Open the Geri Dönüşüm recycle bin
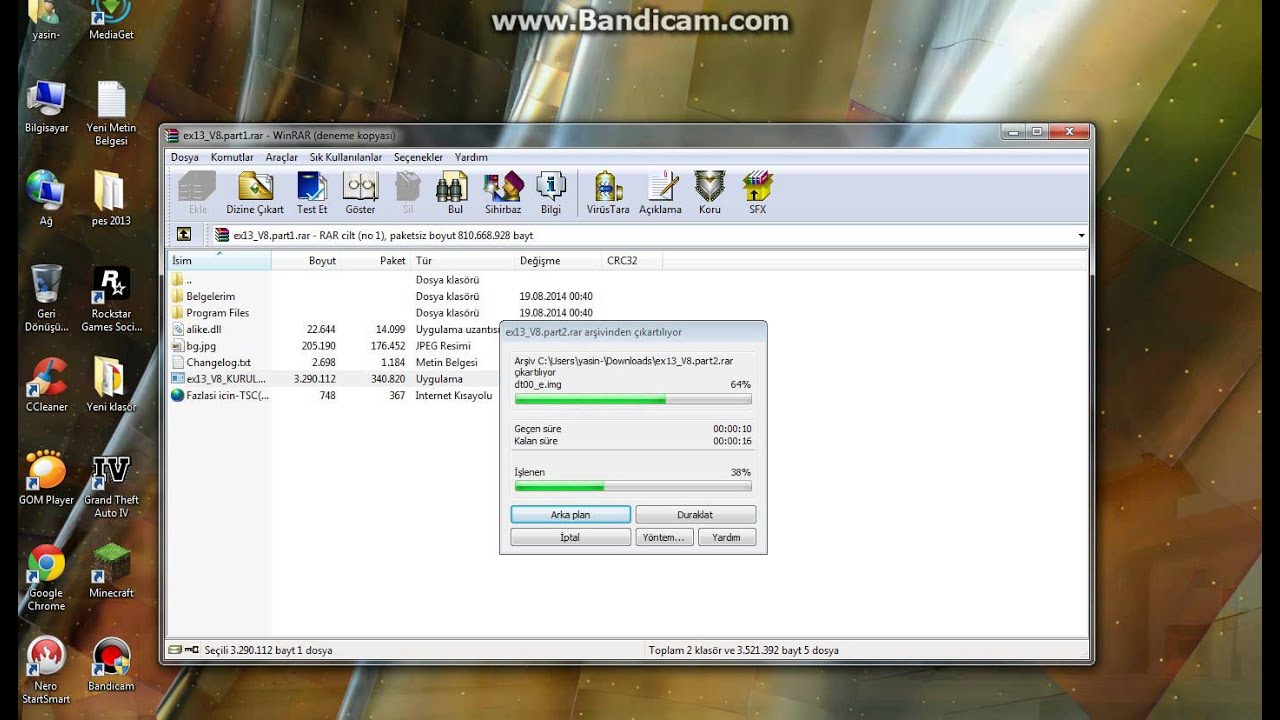 pos(46,298)
